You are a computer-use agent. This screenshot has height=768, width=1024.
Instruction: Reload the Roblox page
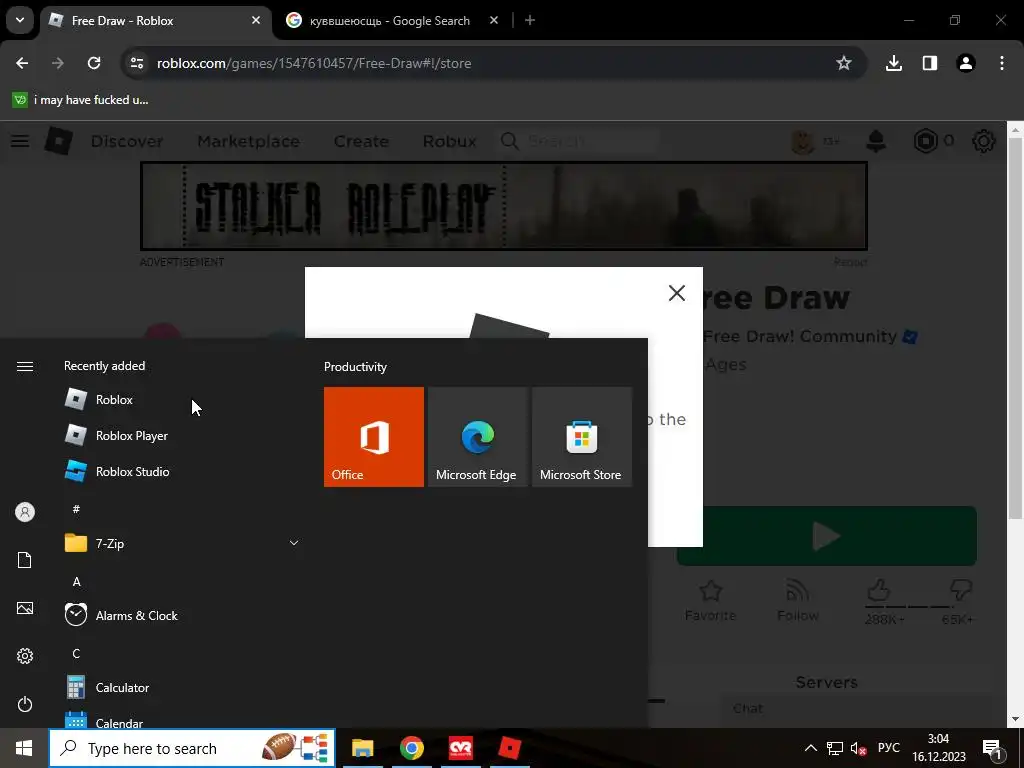click(x=94, y=63)
